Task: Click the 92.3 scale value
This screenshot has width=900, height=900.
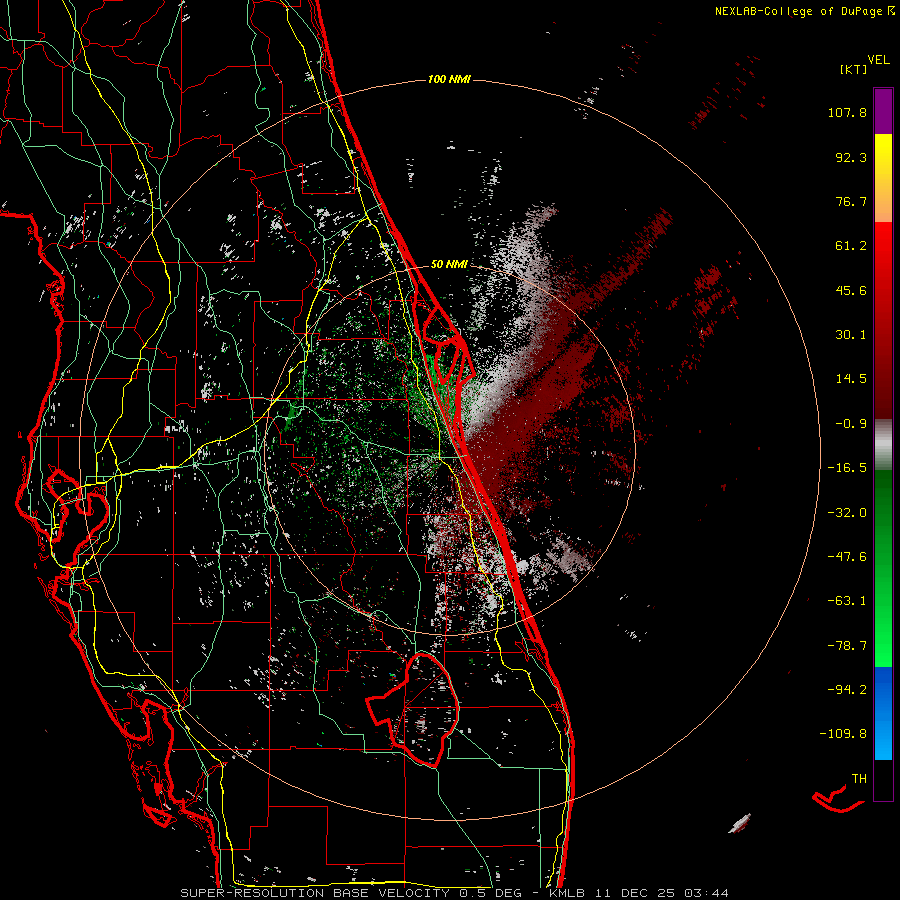Action: [x=851, y=157]
